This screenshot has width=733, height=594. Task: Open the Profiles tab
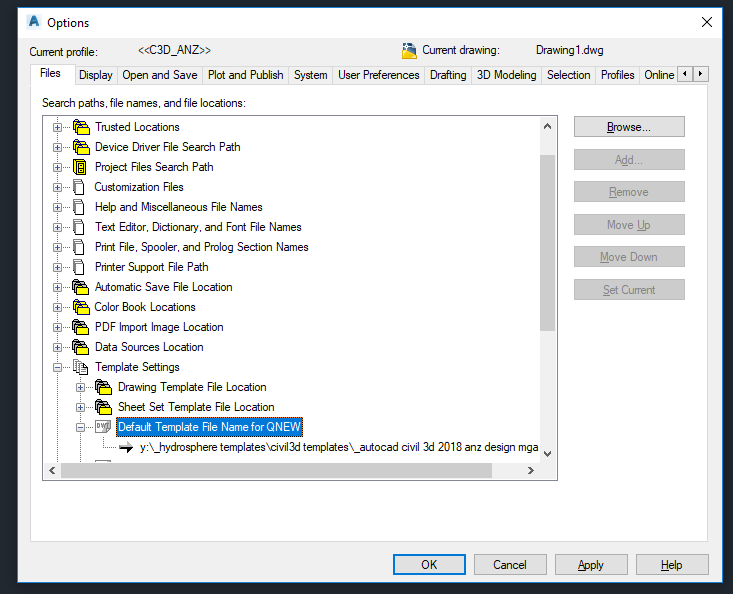(618, 75)
